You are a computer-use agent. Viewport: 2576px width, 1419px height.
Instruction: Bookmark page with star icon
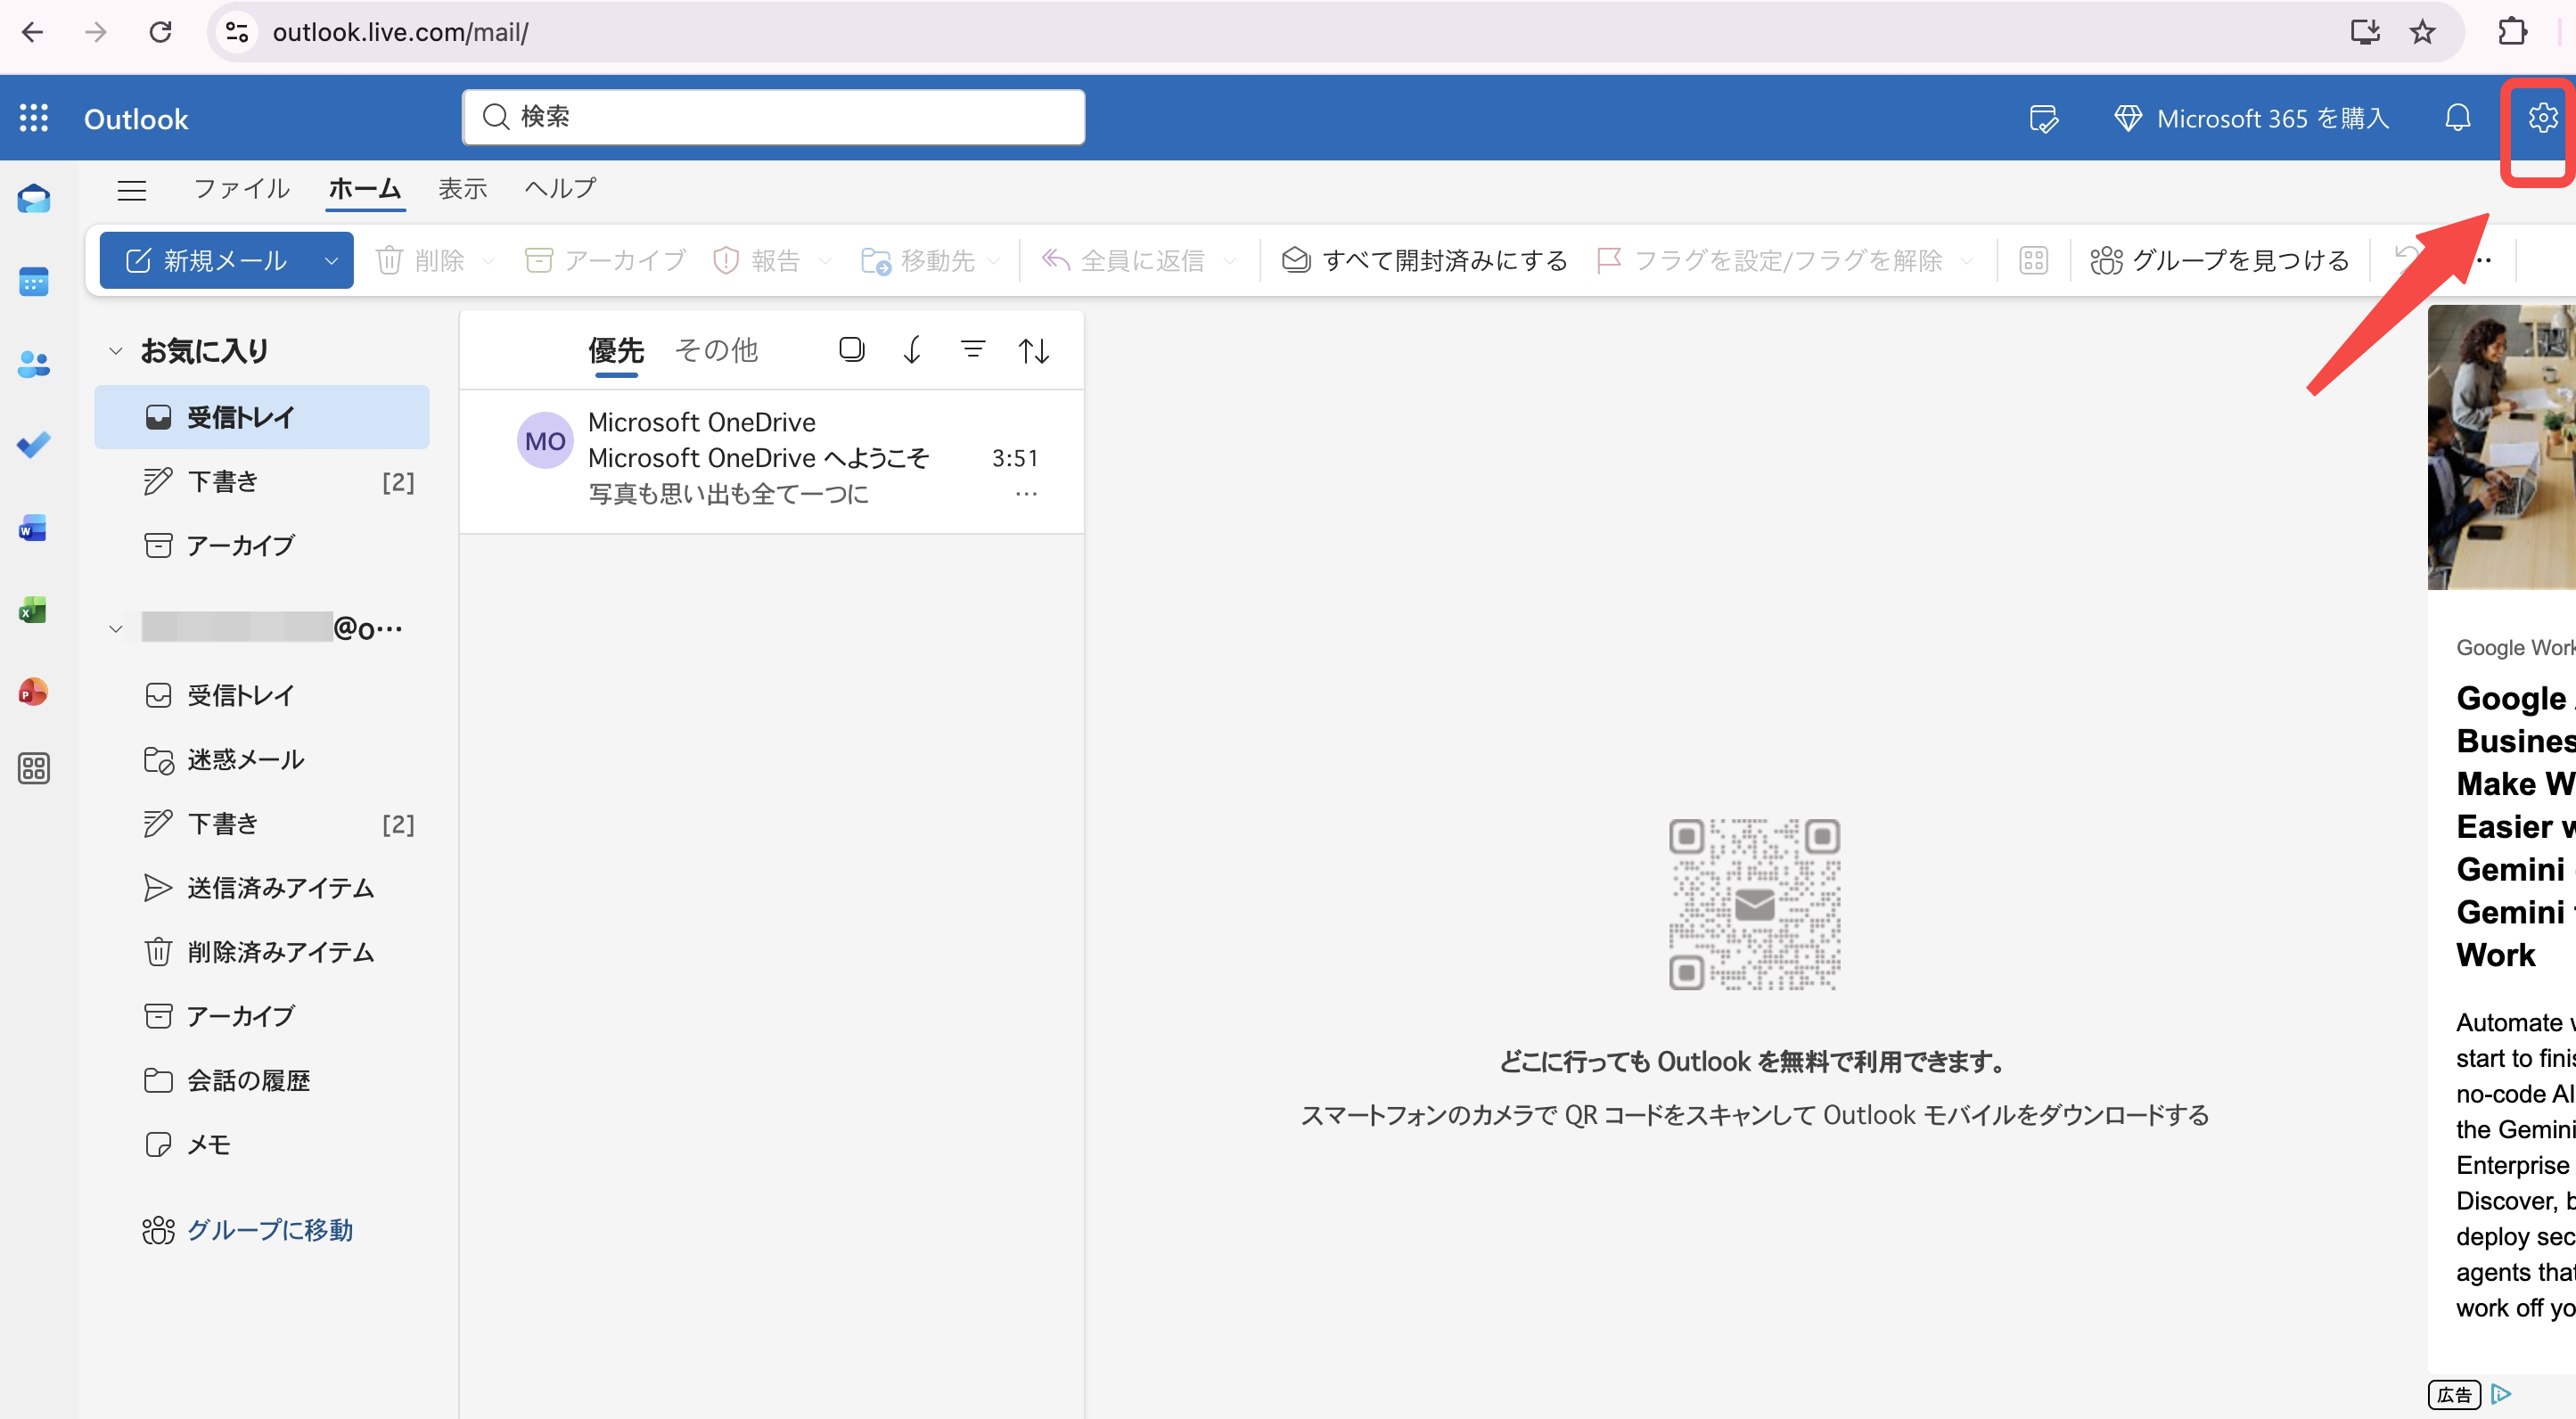click(x=2422, y=32)
